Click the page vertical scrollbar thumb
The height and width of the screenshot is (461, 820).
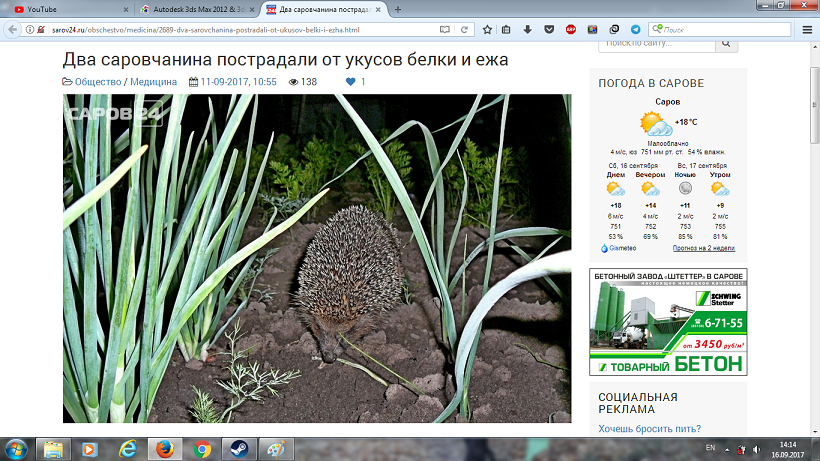pos(814,105)
